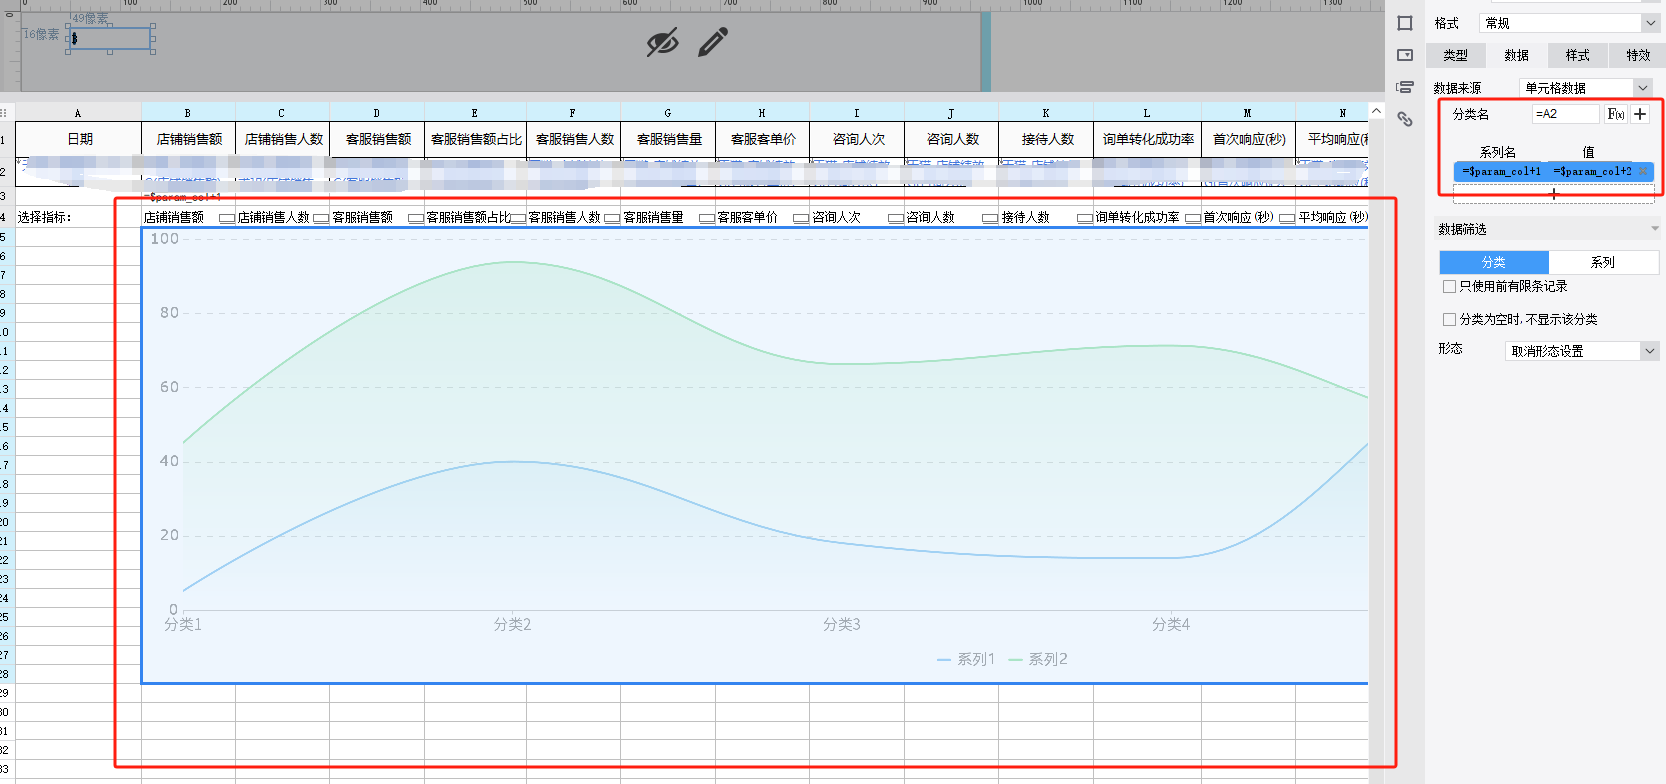Delete the $param_col series row with X

tap(1643, 171)
